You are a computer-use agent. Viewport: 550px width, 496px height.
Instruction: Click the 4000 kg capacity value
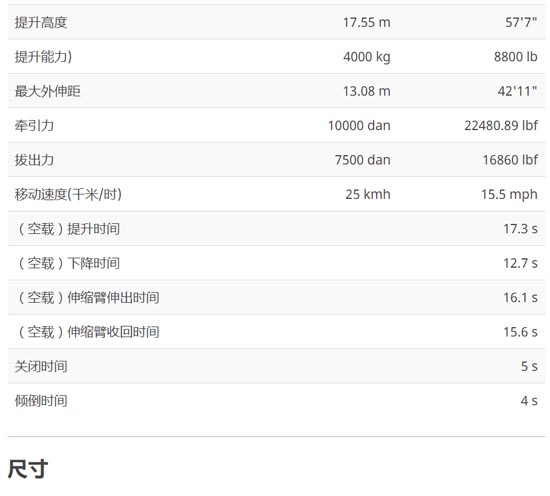point(367,57)
